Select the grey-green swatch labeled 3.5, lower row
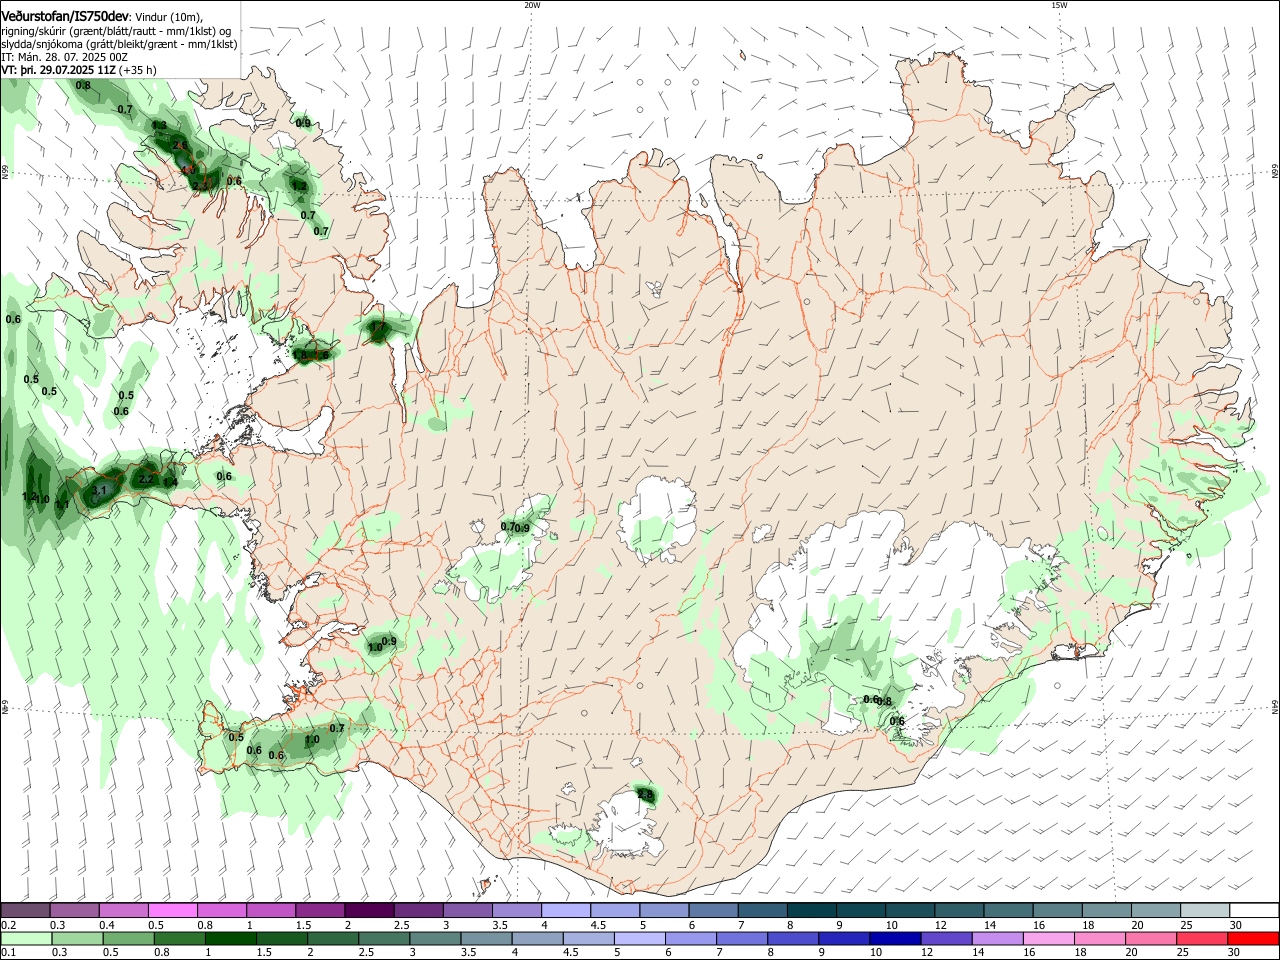 point(486,938)
